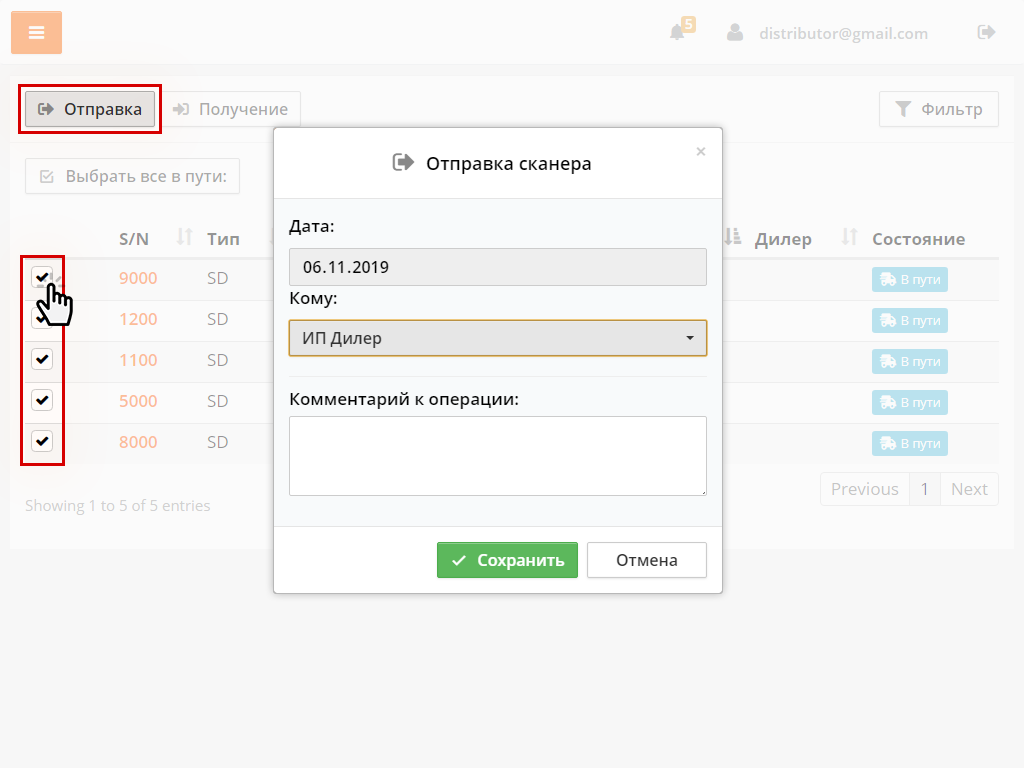This screenshot has height=768, width=1024.
Task: Open the notifications bell
Action: tap(678, 32)
